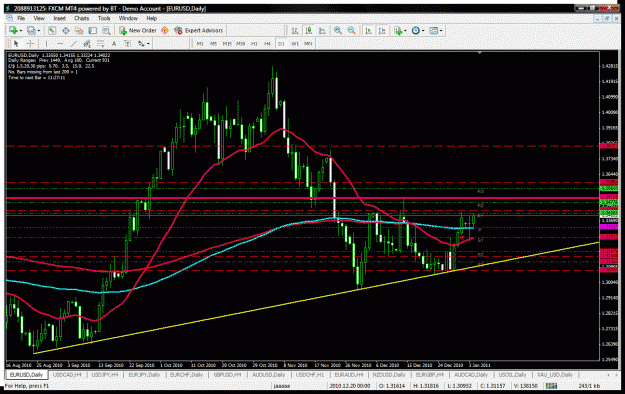The width and height of the screenshot is (625, 394).
Task: Click the connection status bars icon
Action: pyautogui.click(x=552, y=386)
